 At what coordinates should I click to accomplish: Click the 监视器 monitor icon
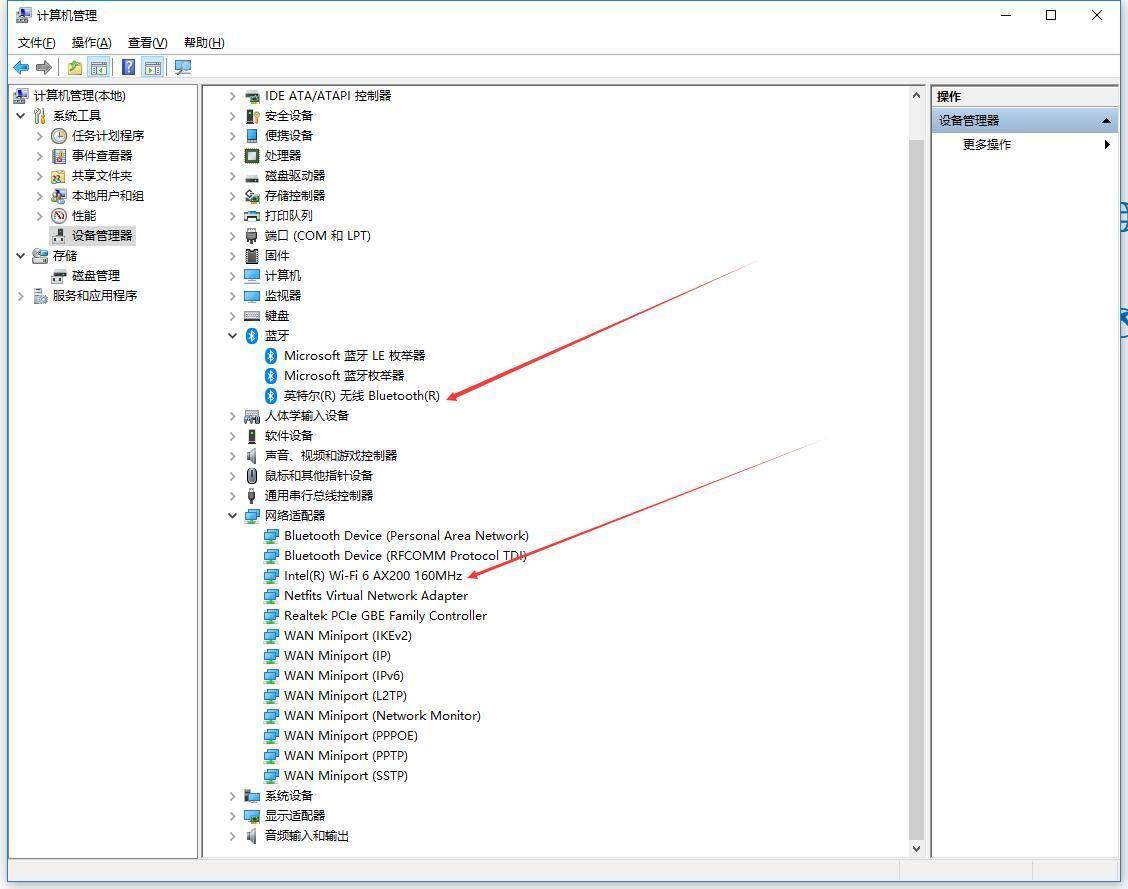point(252,296)
